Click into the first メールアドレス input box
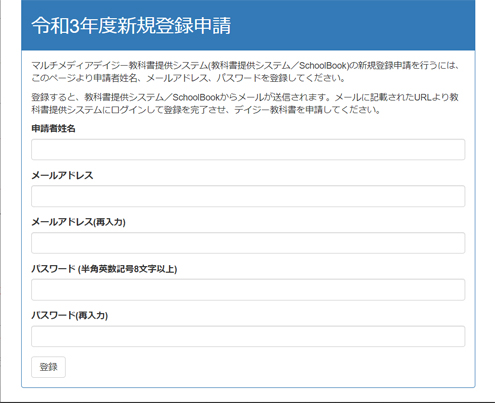The image size is (495, 403). 248,196
